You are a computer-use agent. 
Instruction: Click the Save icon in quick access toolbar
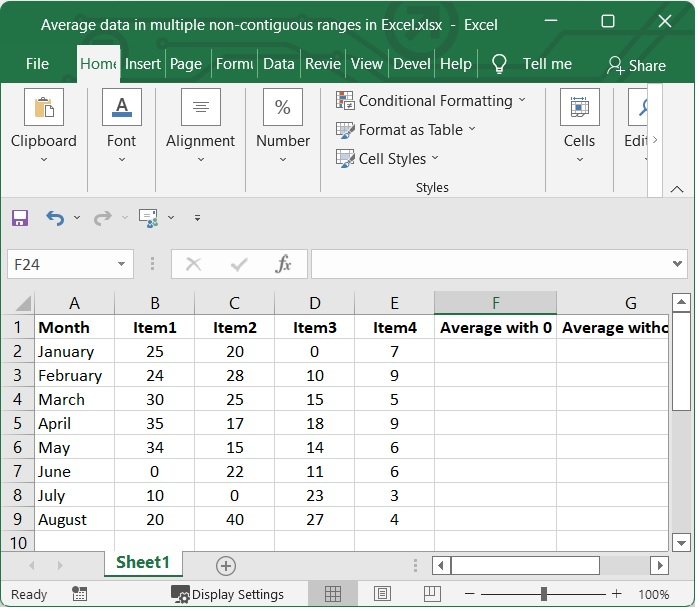(x=20, y=218)
